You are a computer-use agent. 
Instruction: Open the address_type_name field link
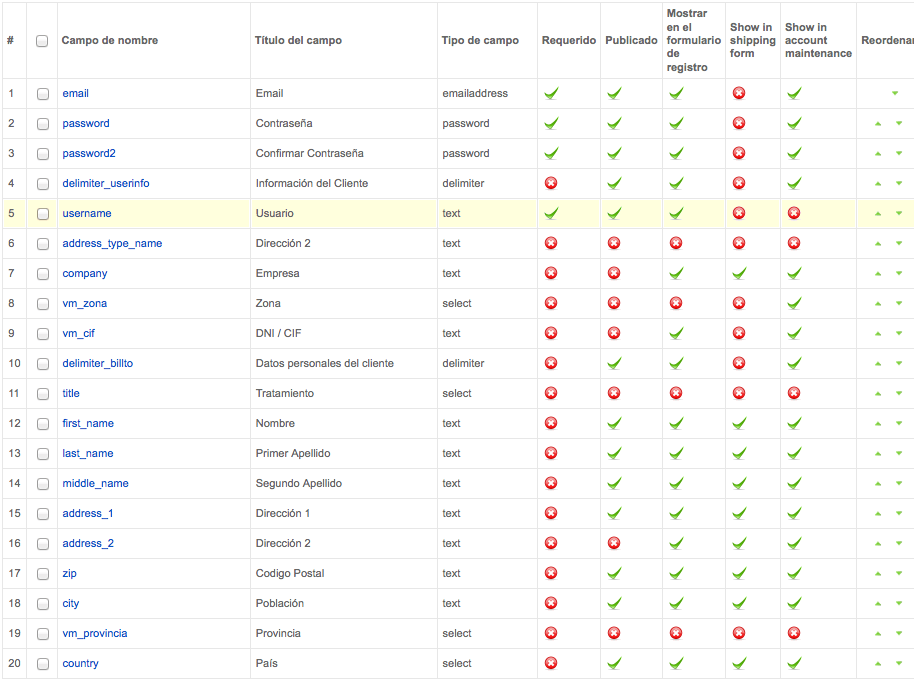(112, 244)
